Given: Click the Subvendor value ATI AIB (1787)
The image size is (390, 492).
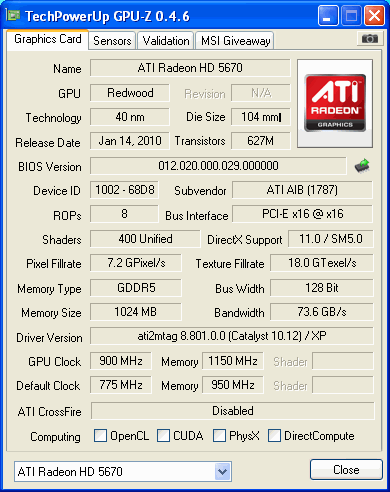Looking at the screenshot, I should (x=302, y=190).
